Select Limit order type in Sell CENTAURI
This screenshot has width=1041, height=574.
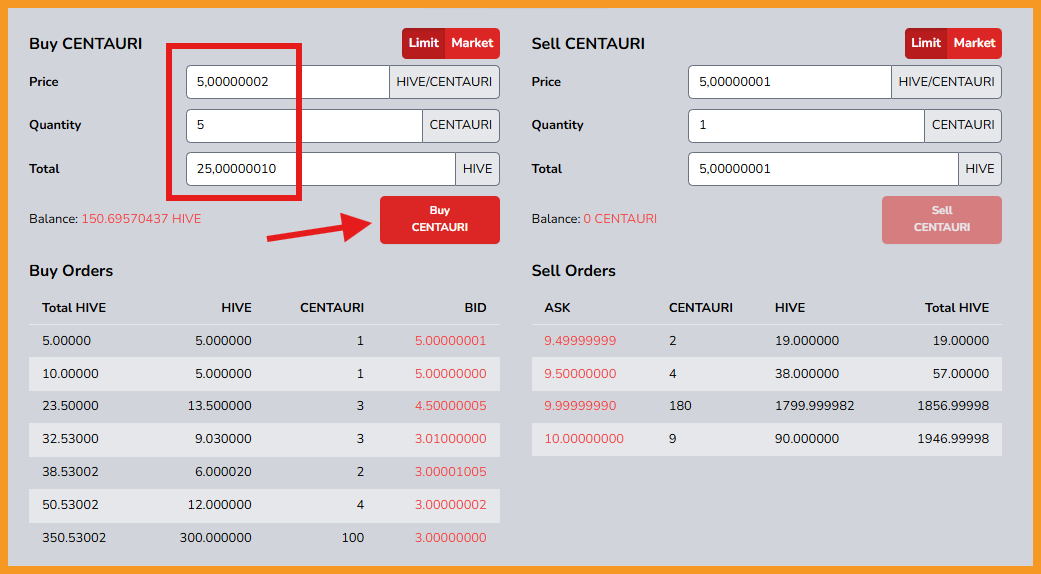click(925, 43)
